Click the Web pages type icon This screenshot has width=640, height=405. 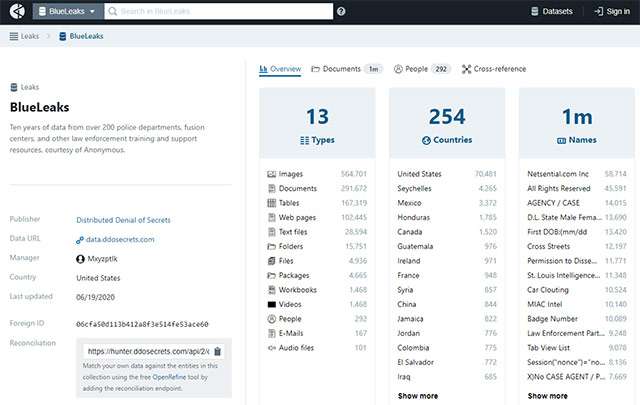271,218
